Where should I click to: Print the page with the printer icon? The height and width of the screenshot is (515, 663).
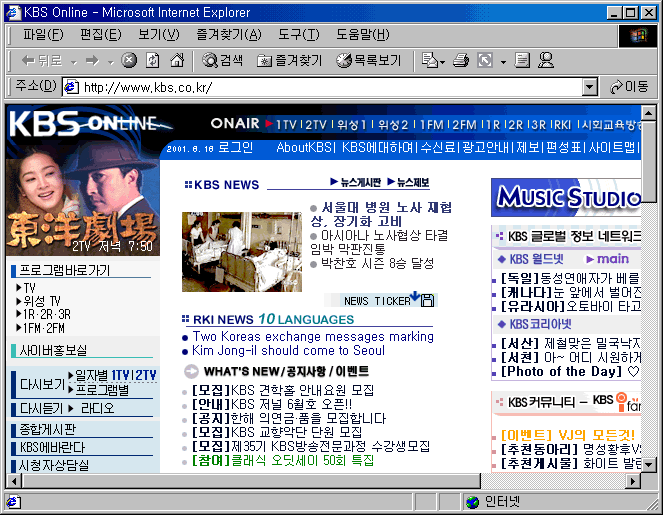[461, 60]
